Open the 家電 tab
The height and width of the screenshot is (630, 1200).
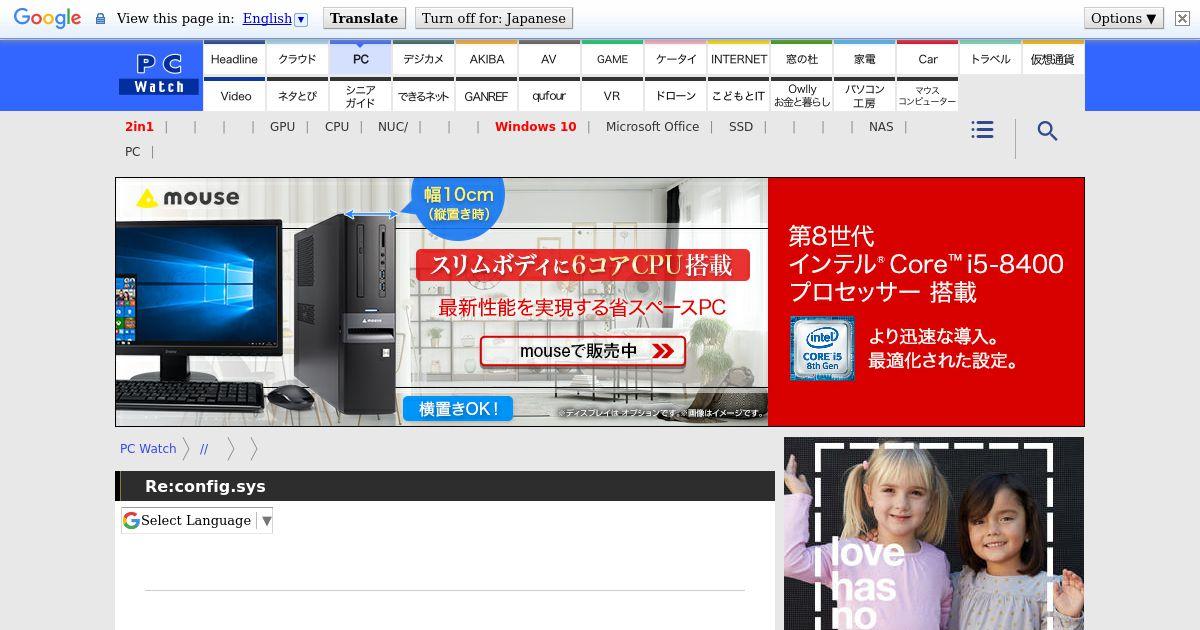865,59
